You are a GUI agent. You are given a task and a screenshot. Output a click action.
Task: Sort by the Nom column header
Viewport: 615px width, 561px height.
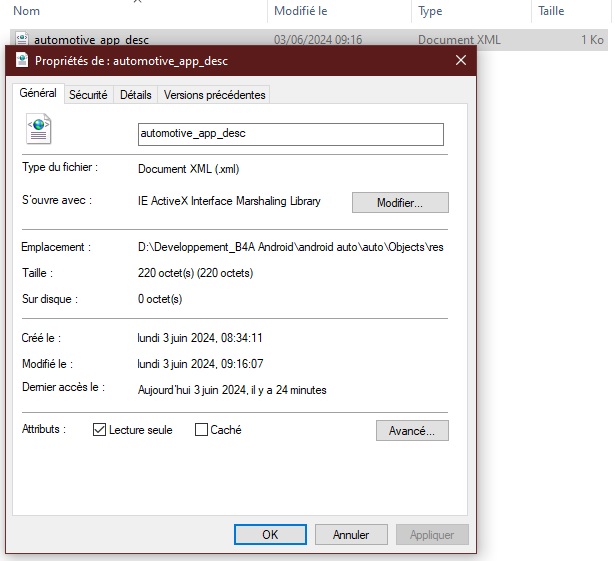26,11
